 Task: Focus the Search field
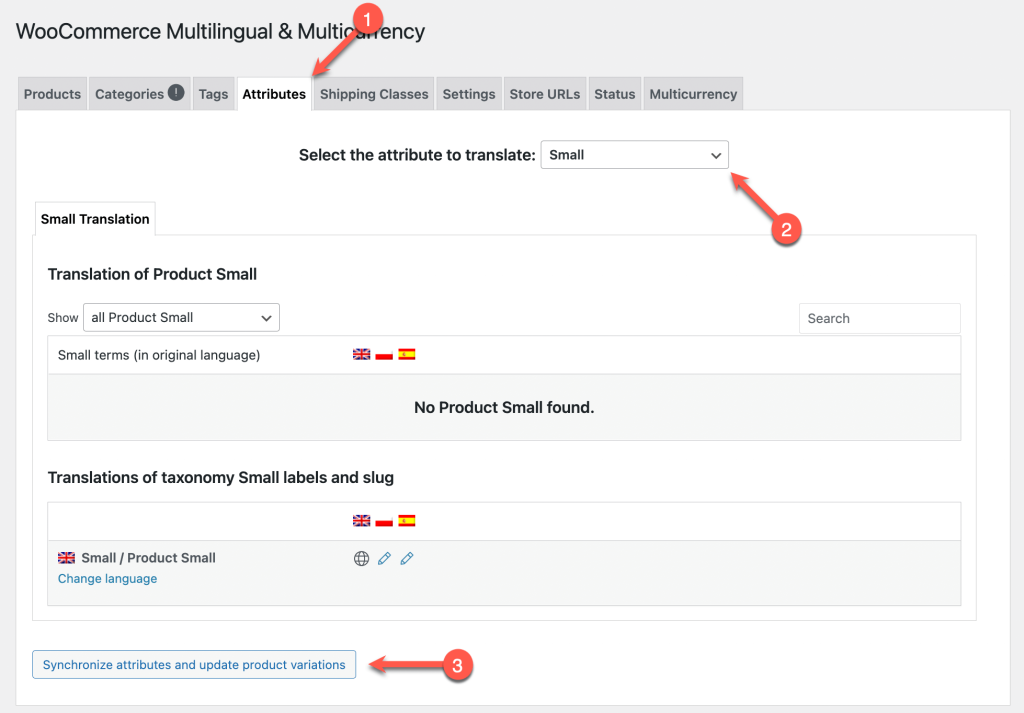pyautogui.click(x=880, y=318)
